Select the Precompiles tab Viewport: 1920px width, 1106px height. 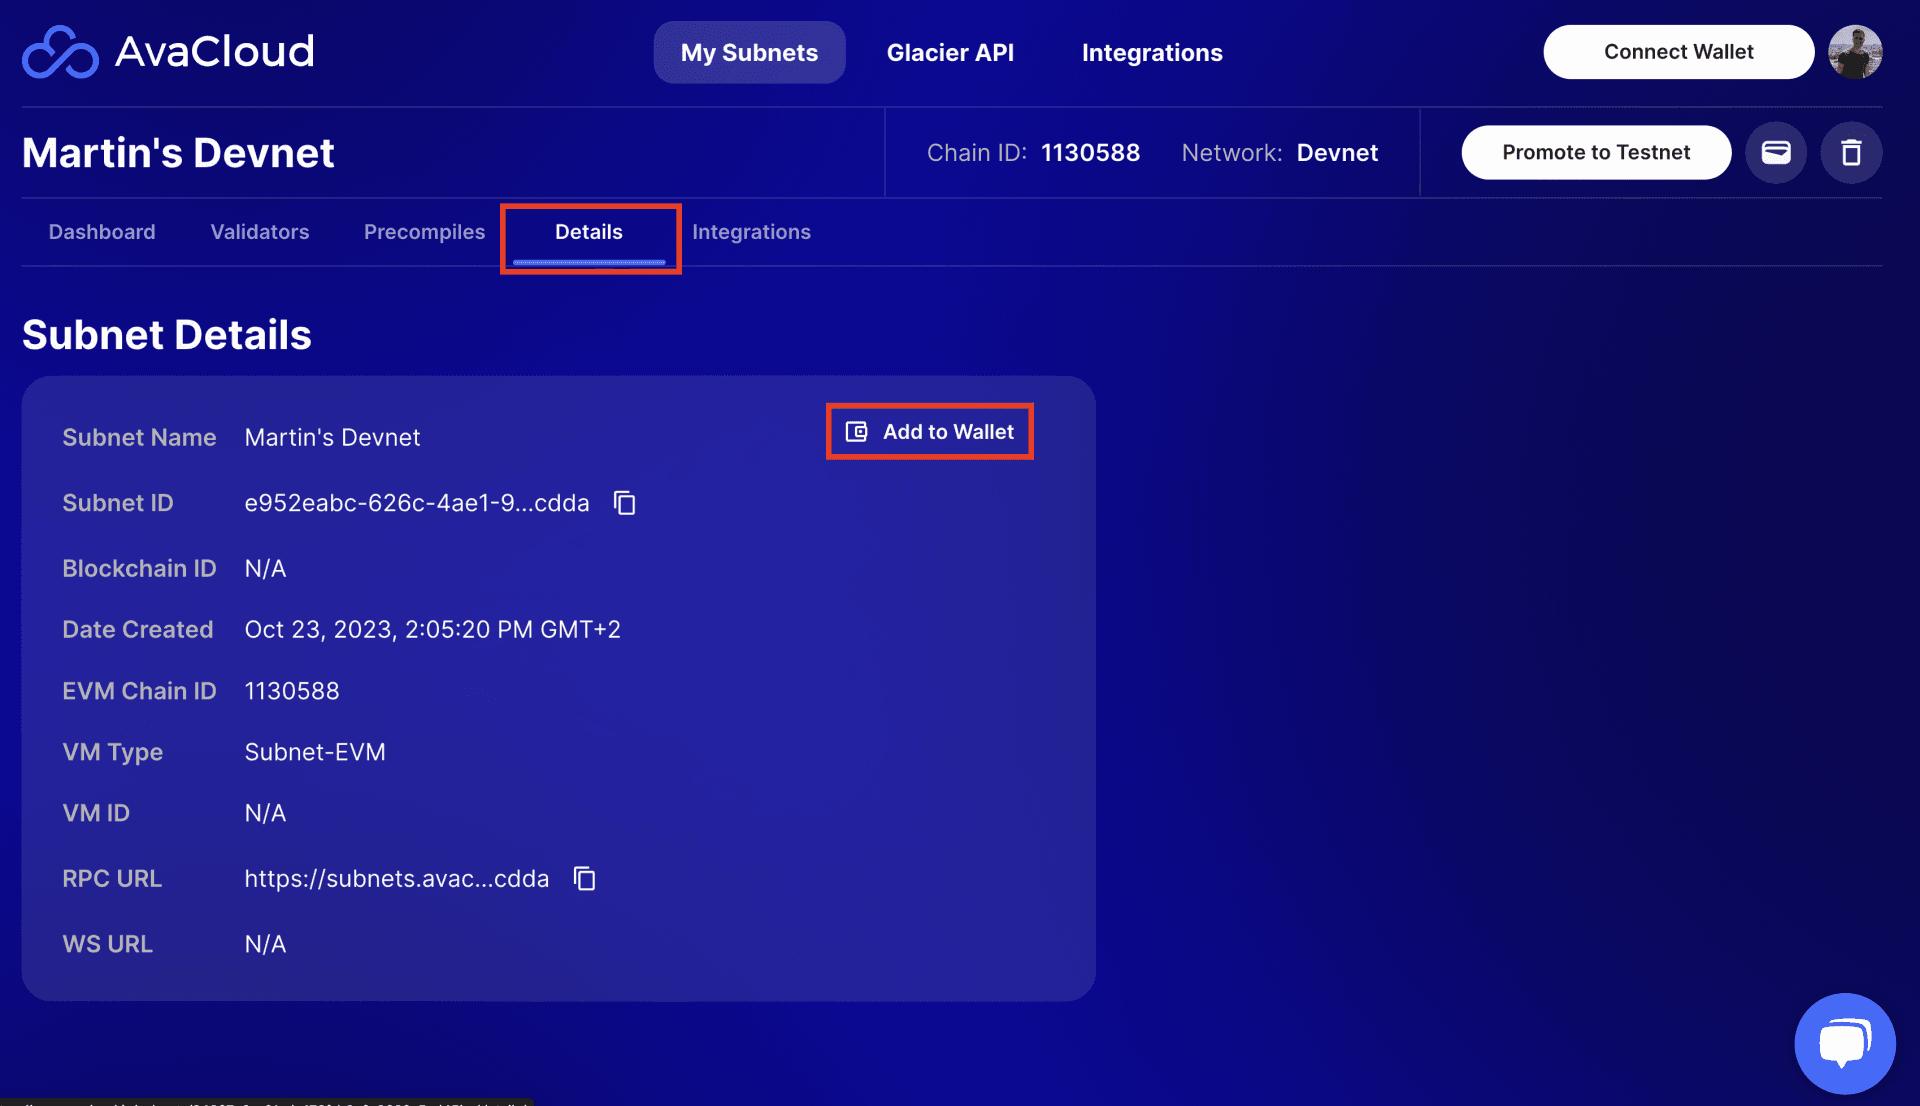tap(424, 232)
